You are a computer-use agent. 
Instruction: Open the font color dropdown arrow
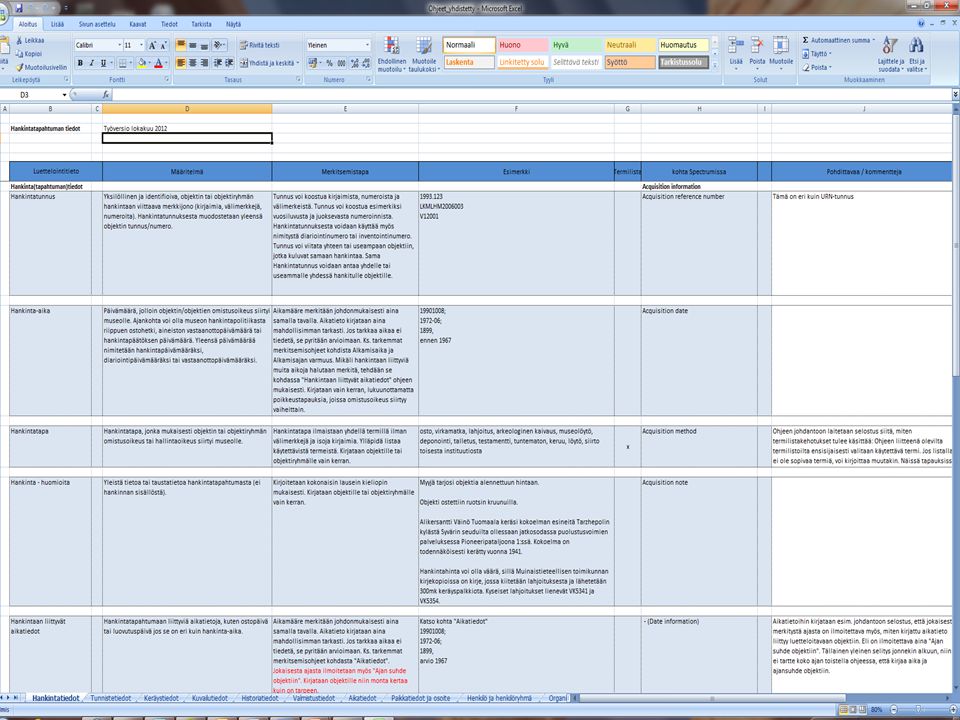[167, 63]
